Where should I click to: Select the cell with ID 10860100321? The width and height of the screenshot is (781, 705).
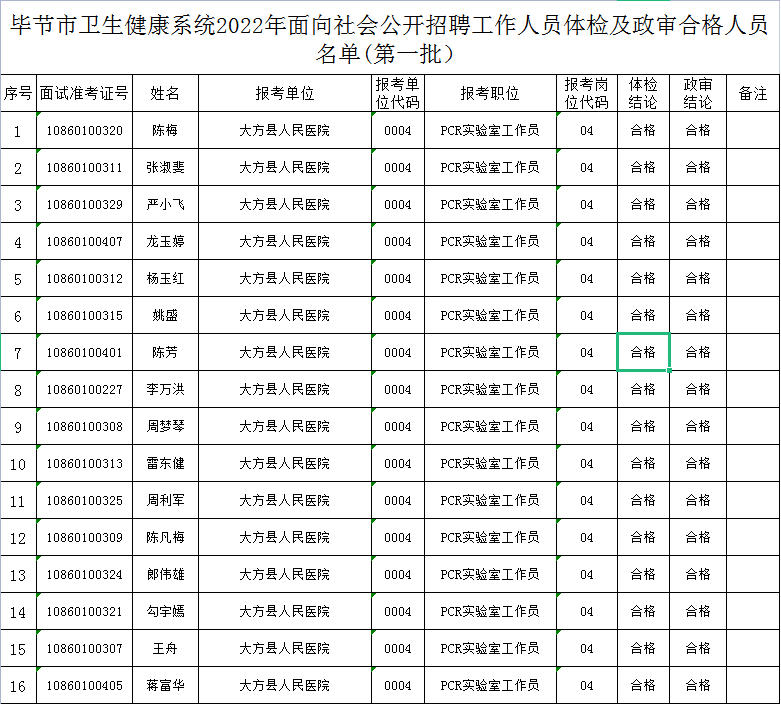[84, 611]
